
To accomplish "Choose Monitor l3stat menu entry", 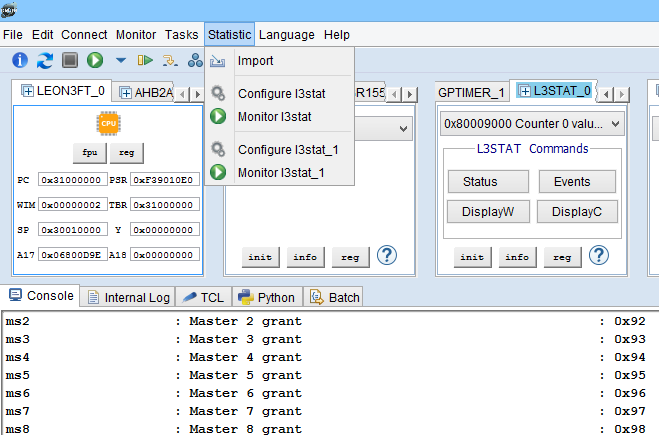I will point(280,116).
